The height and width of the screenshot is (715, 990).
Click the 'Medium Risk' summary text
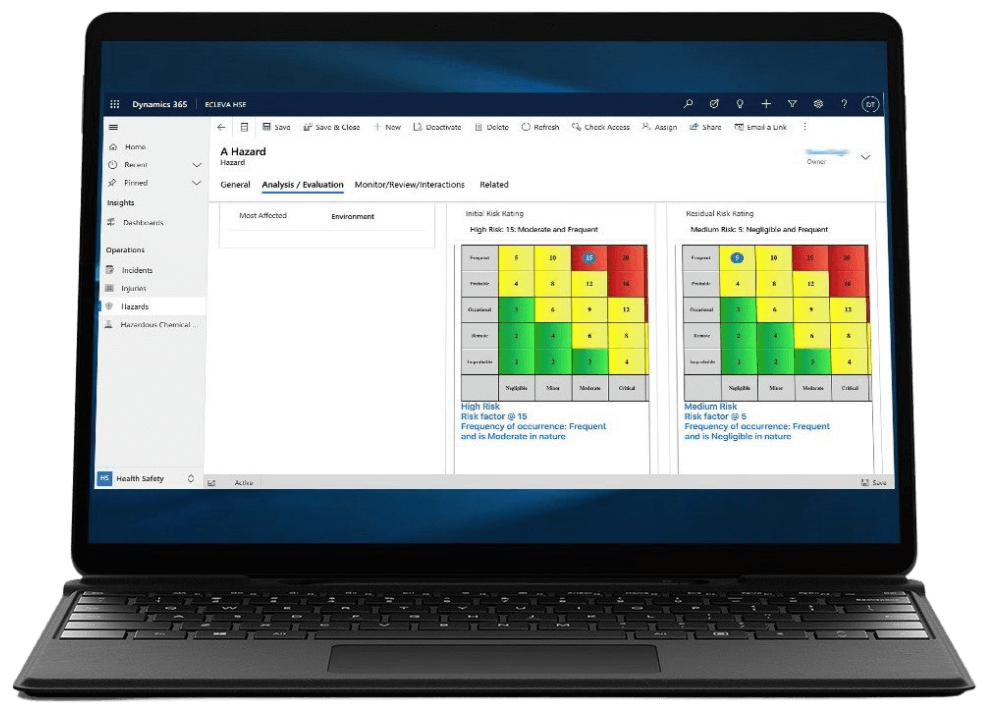710,406
